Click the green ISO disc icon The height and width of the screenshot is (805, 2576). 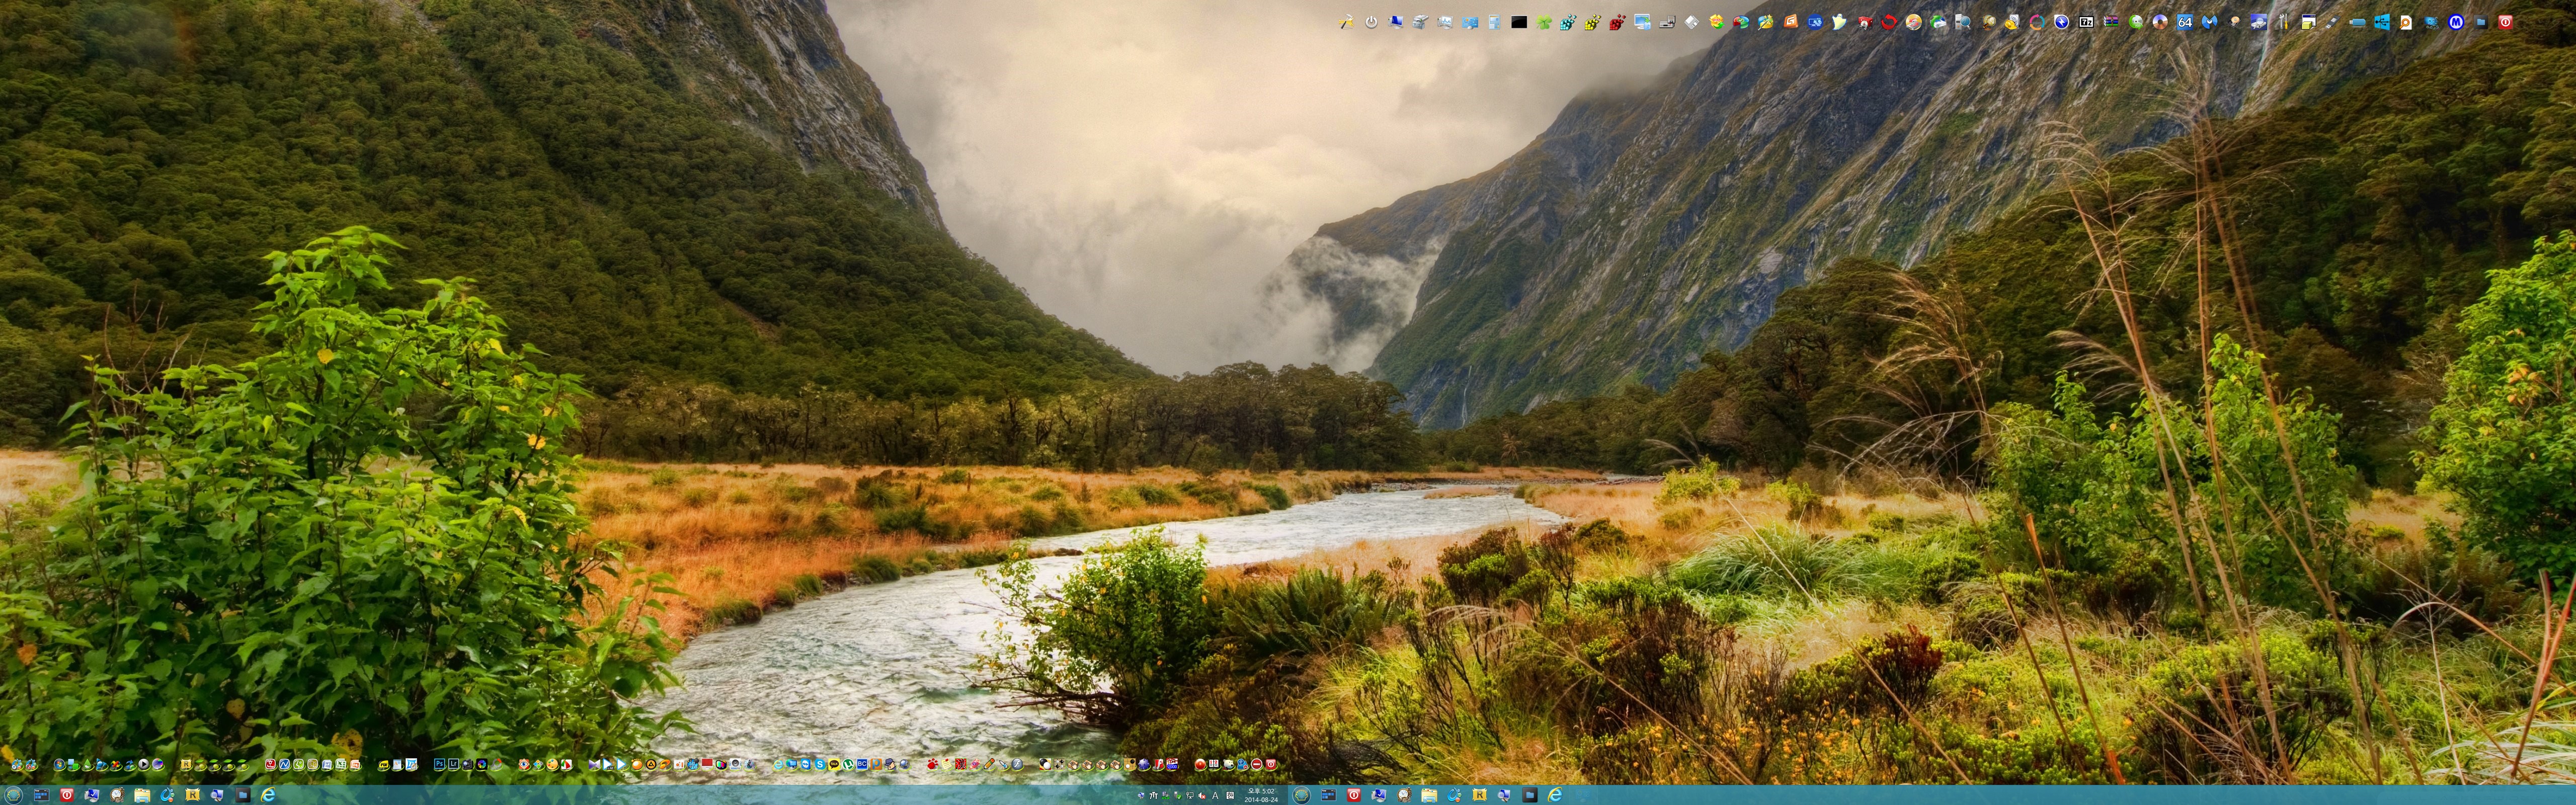(2136, 22)
